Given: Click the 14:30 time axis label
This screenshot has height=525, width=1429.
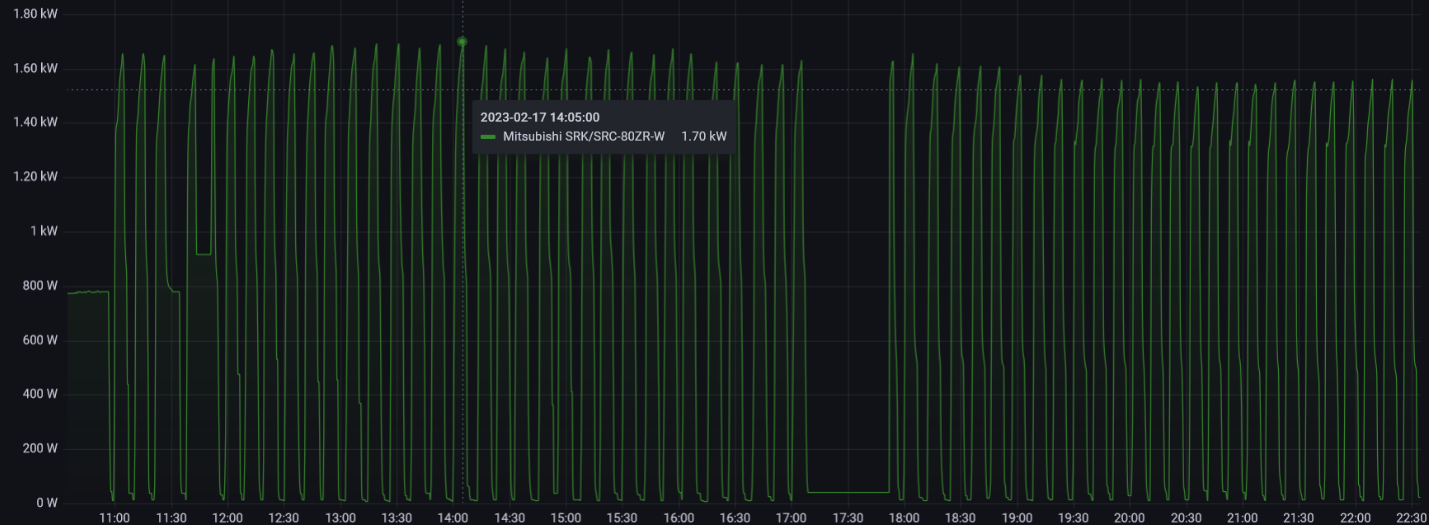Looking at the screenshot, I should 510,518.
